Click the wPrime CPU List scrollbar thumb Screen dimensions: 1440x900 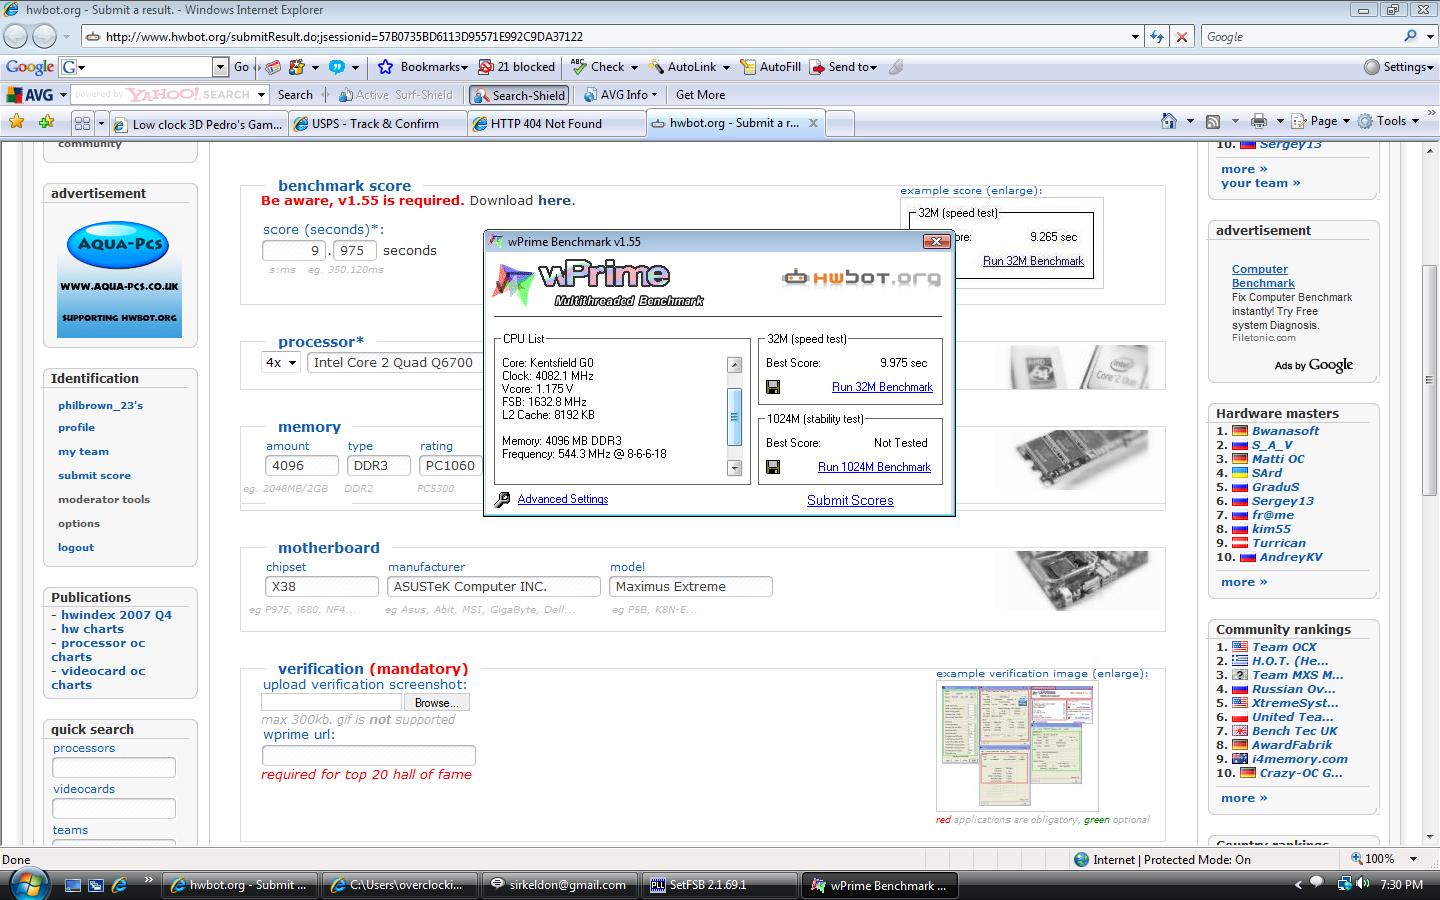734,415
